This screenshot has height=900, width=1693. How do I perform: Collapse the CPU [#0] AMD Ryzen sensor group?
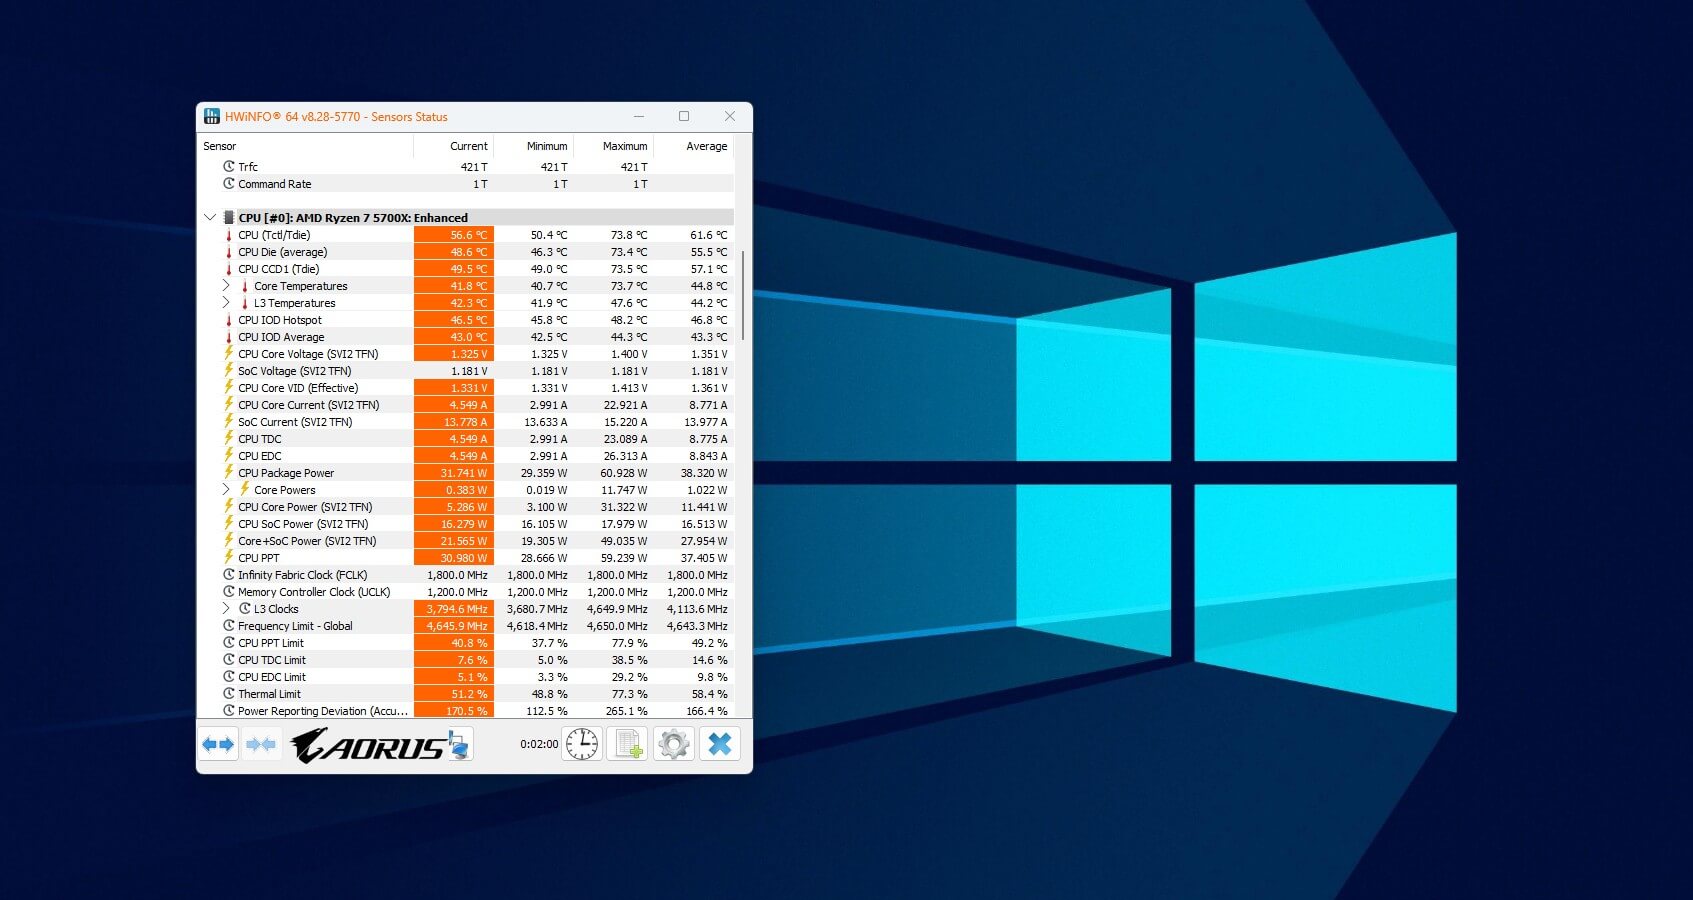tap(210, 217)
